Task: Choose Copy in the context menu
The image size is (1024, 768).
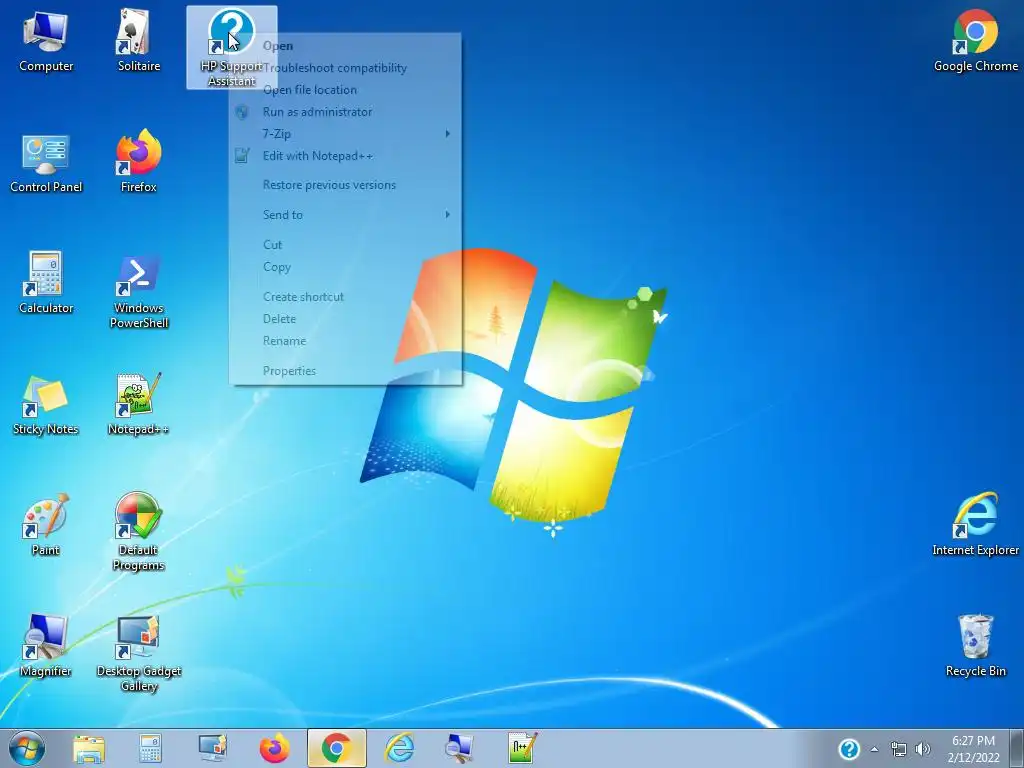Action: coord(345,267)
